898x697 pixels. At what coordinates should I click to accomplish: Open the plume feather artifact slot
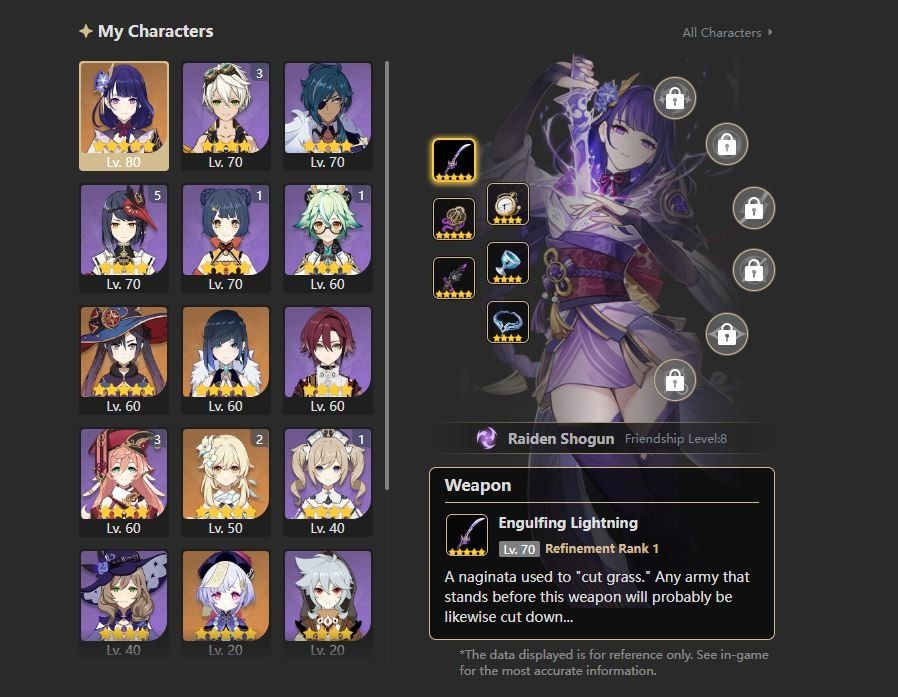(454, 278)
